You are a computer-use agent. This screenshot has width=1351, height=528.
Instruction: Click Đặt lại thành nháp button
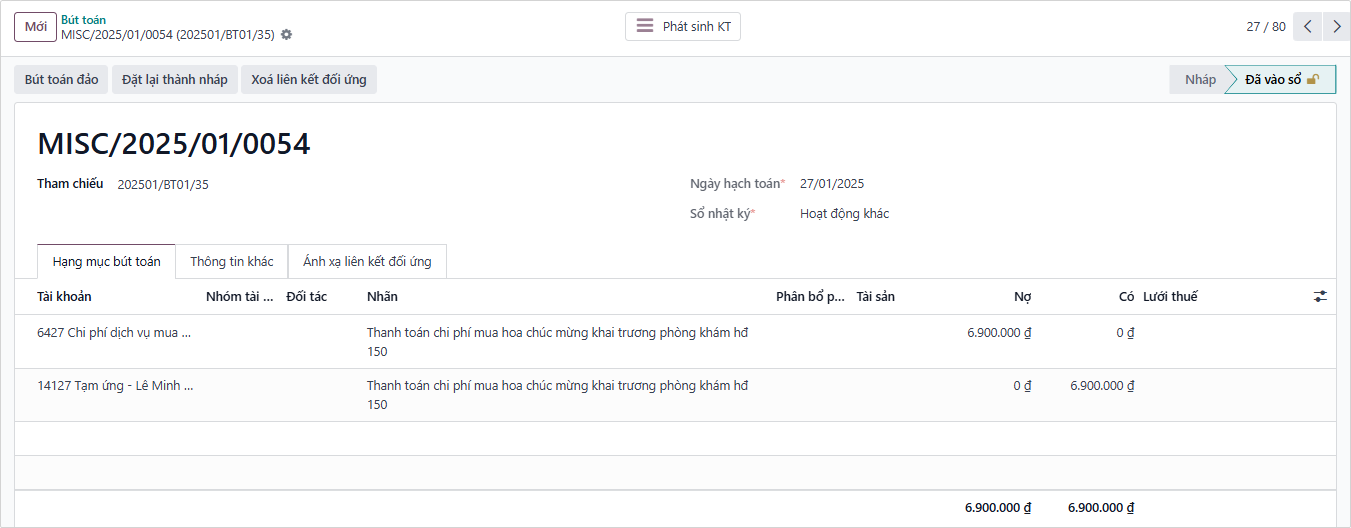[x=175, y=80]
